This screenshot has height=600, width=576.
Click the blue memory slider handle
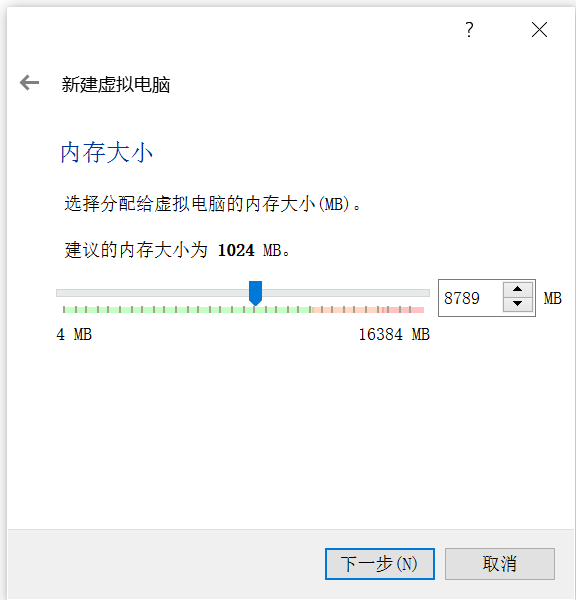pos(255,293)
